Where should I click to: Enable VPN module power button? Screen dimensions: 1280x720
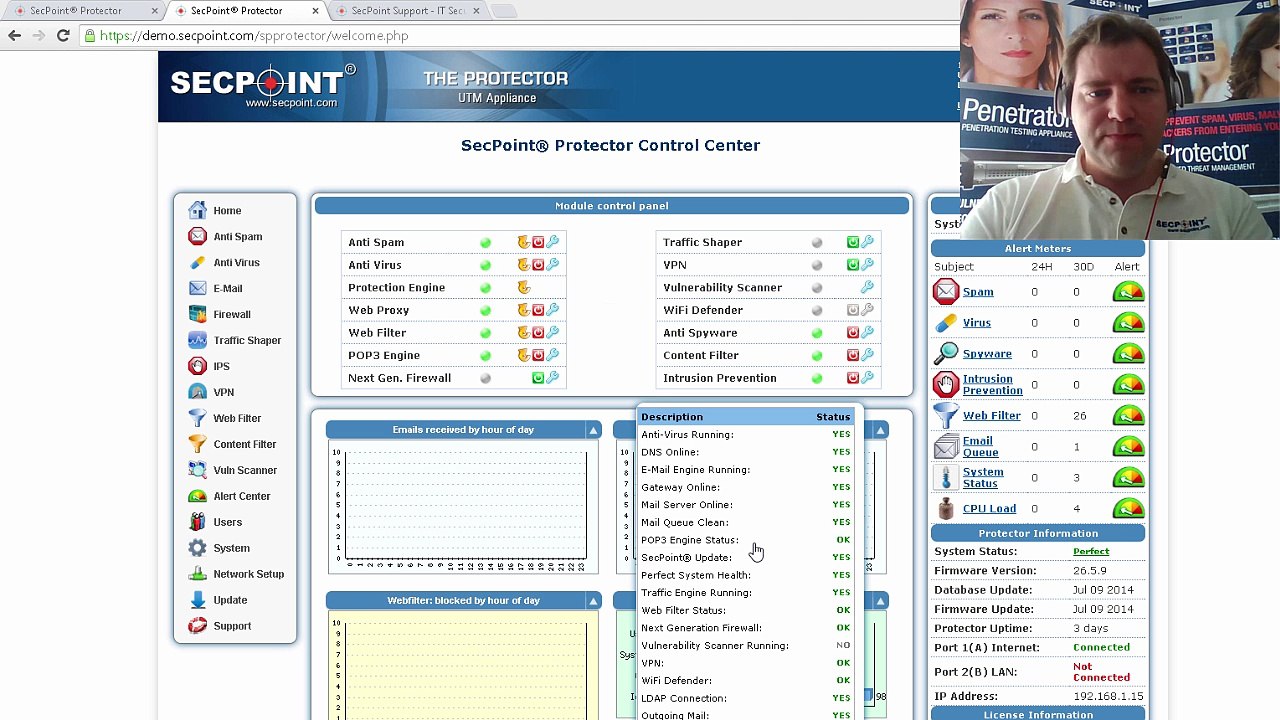point(853,265)
